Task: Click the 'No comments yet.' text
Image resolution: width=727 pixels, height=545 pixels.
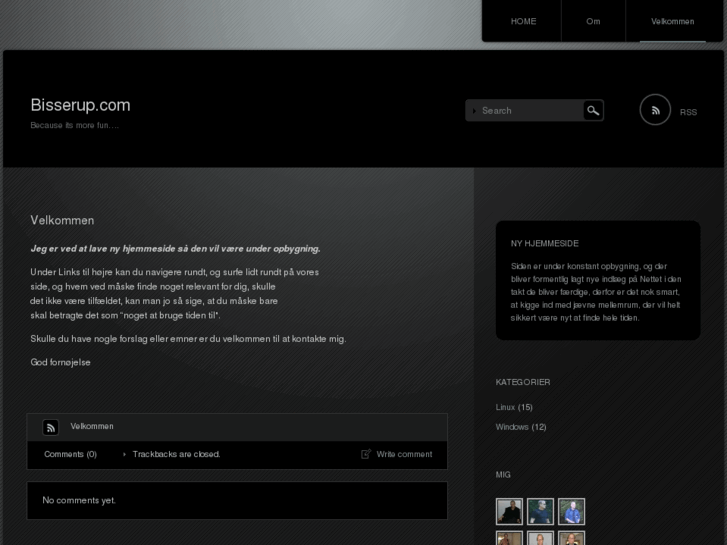Action: (x=79, y=500)
